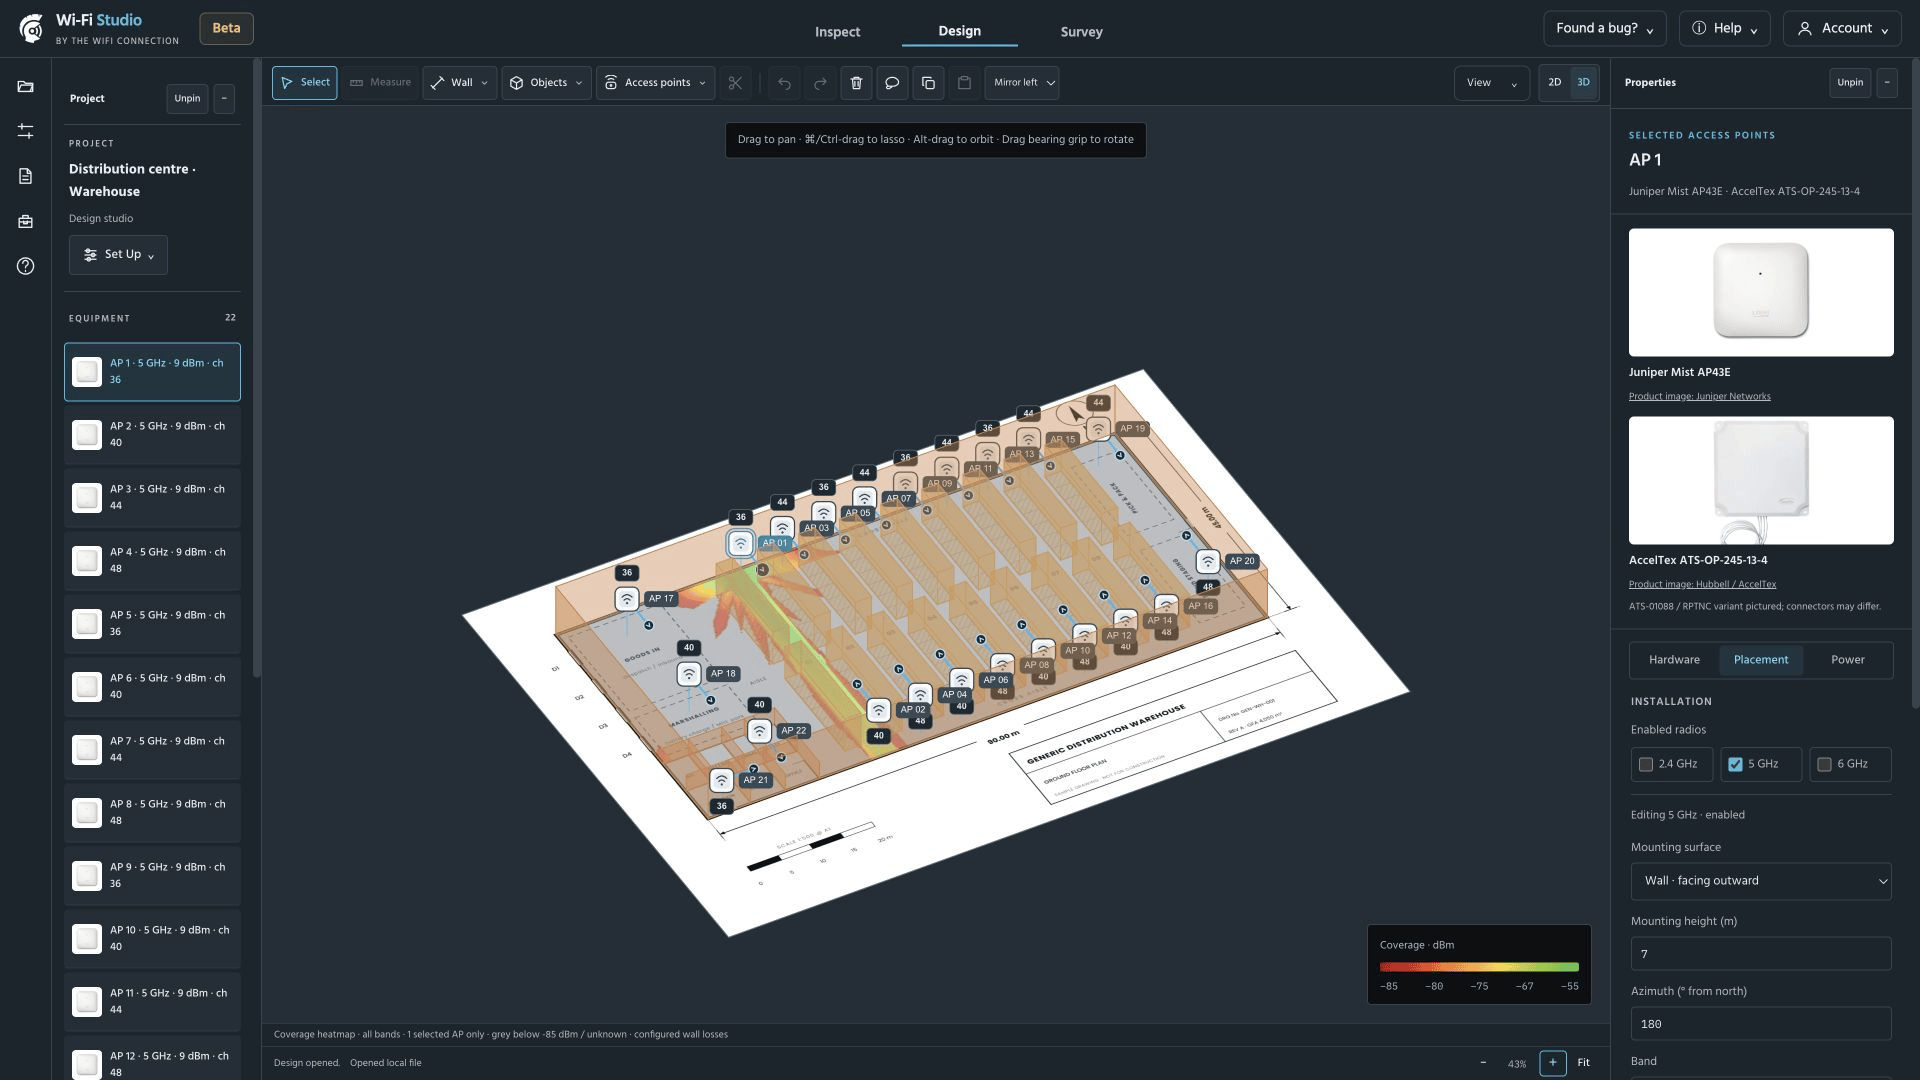
Task: Delete selection with the trash icon
Action: [856, 83]
